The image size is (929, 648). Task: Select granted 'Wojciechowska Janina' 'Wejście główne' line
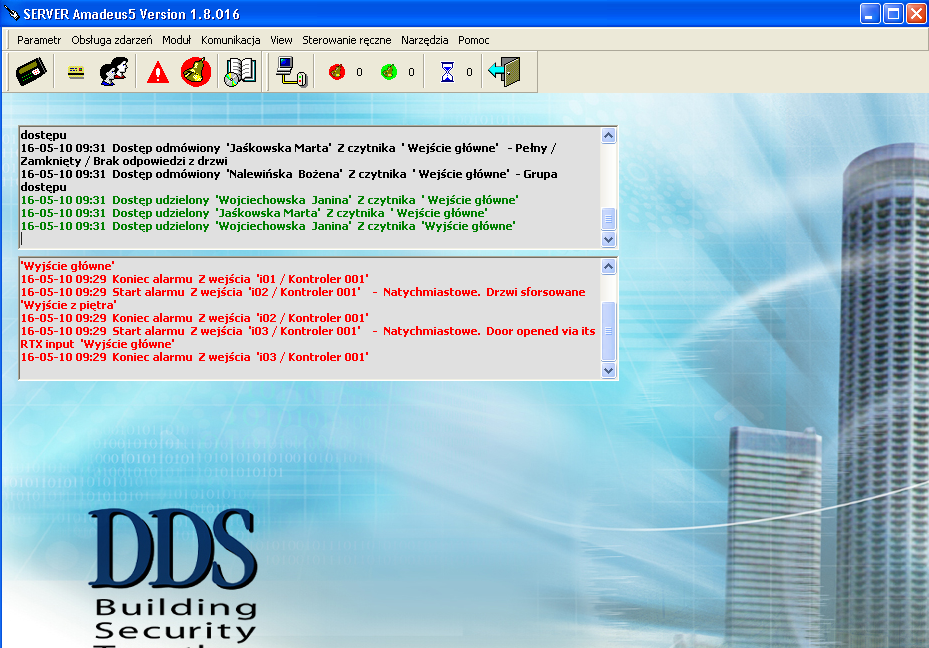click(270, 200)
